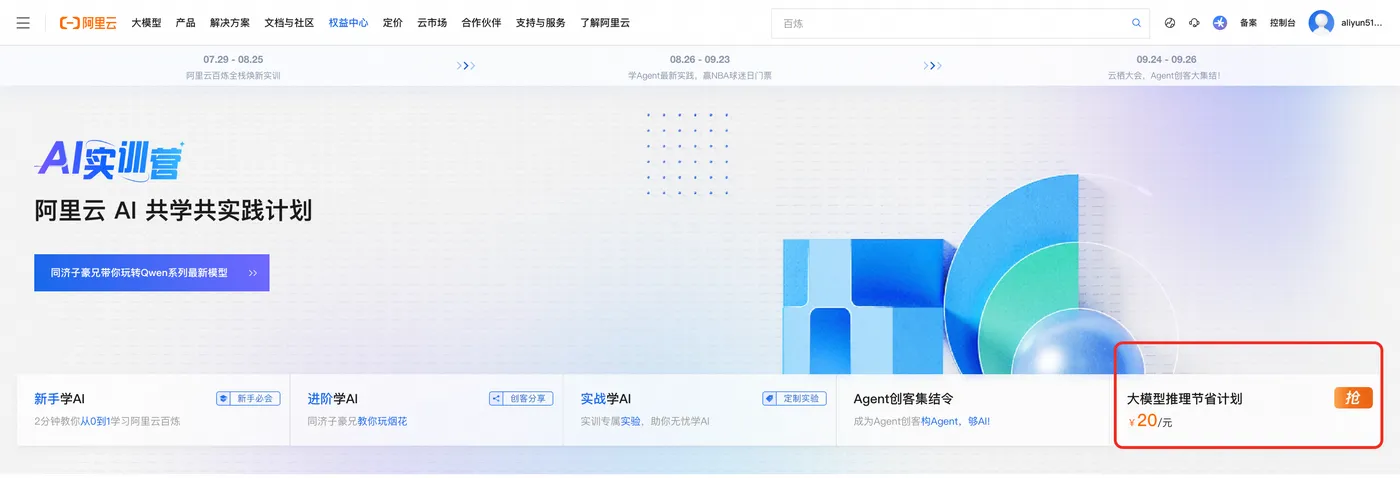Click 2分钟教你从0到1学习阿里云百炼 description
This screenshot has width=1400, height=478.
tap(107, 421)
